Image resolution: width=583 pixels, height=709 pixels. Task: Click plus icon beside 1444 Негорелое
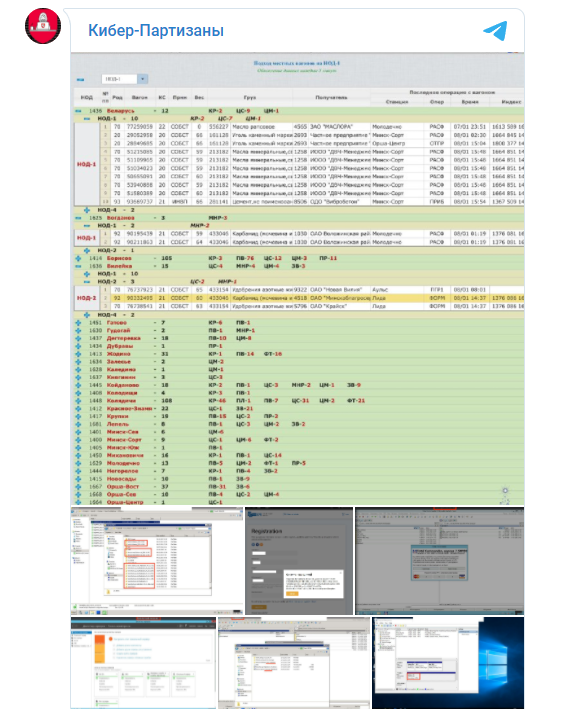[x=78, y=471]
